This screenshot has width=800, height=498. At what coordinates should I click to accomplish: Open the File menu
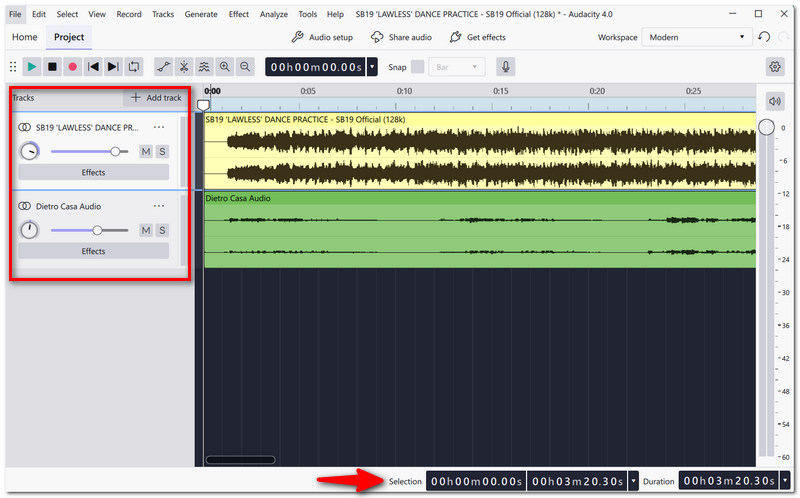15,14
